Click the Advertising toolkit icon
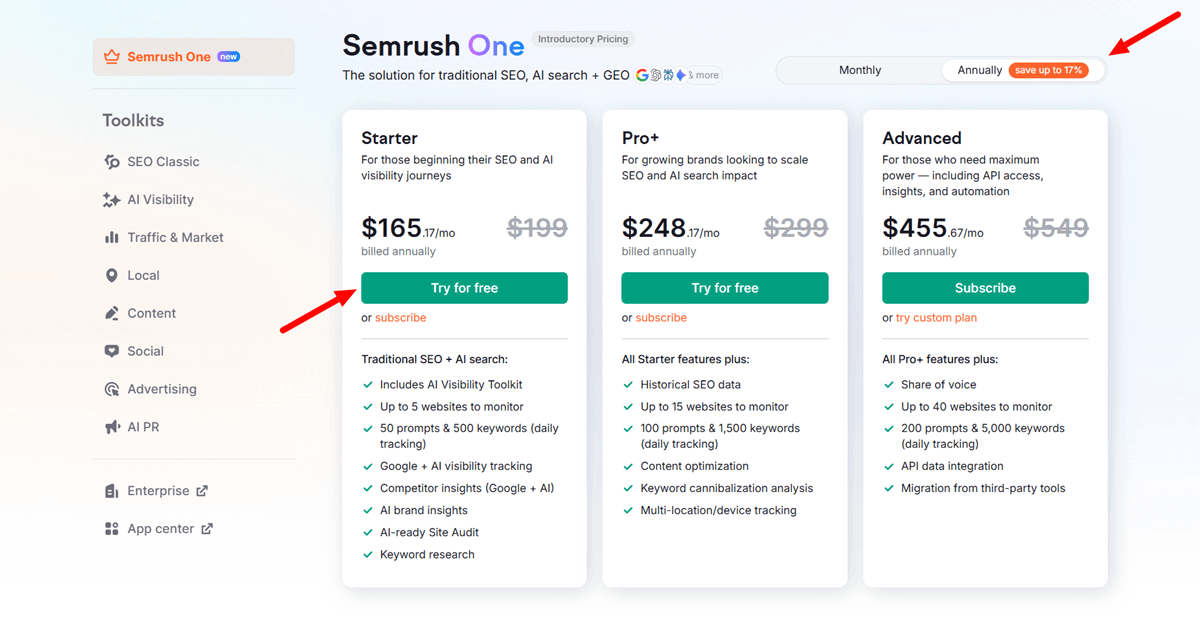Screen dimensions: 1200x625 click(x=113, y=389)
